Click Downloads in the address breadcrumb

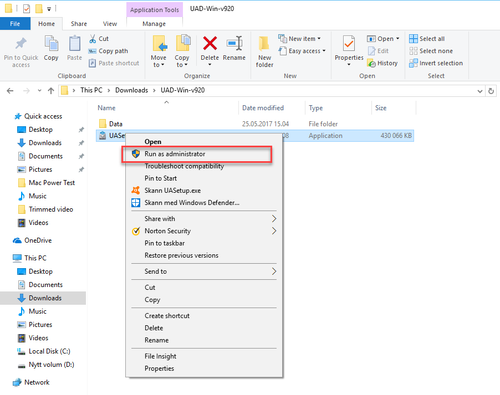(131, 90)
